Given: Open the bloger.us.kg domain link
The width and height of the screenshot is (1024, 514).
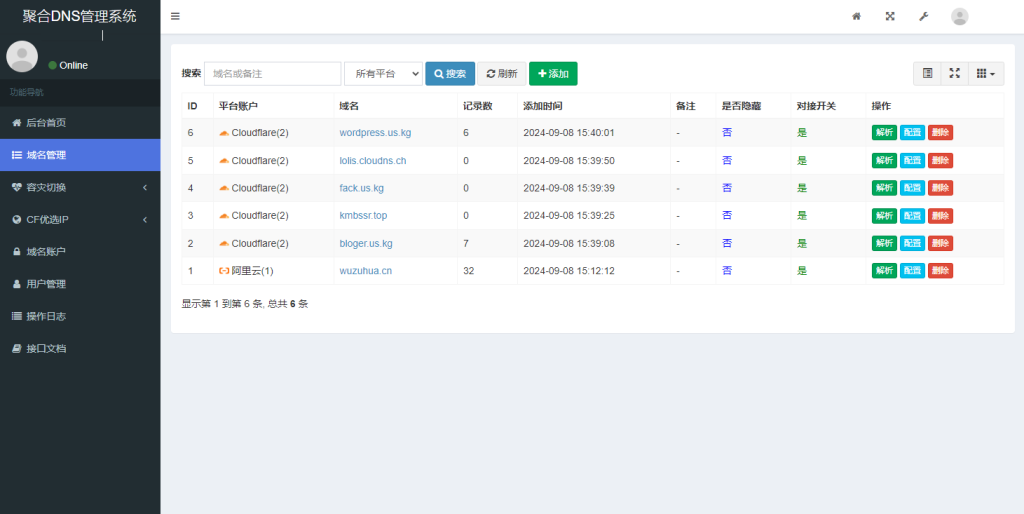Looking at the screenshot, I should coord(366,244).
